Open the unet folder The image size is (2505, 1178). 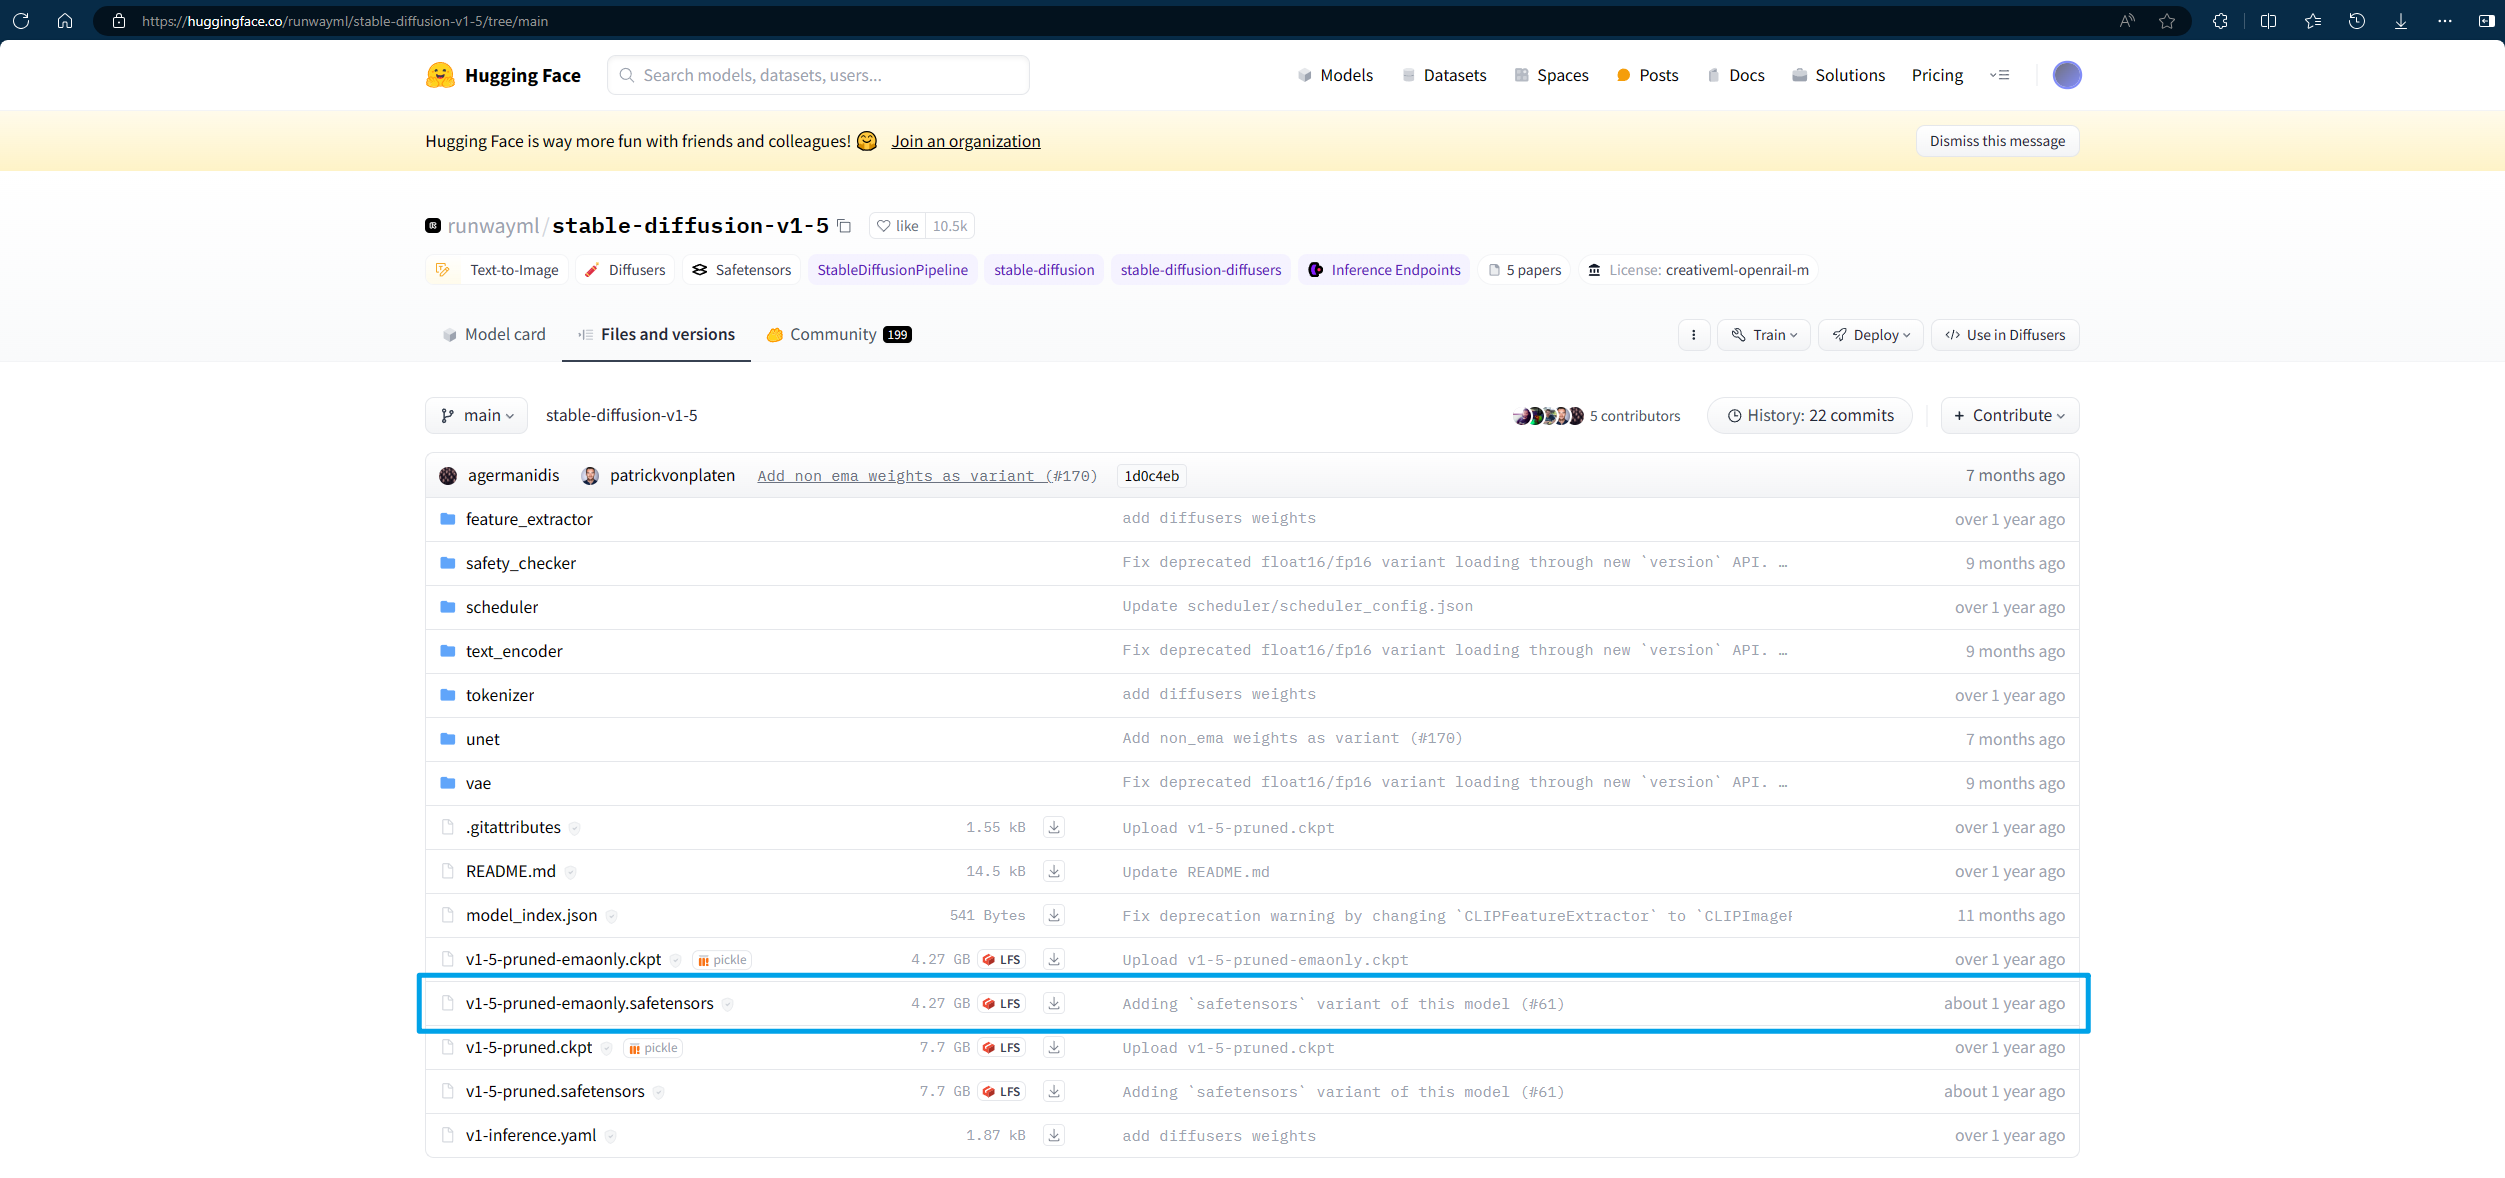(482, 739)
